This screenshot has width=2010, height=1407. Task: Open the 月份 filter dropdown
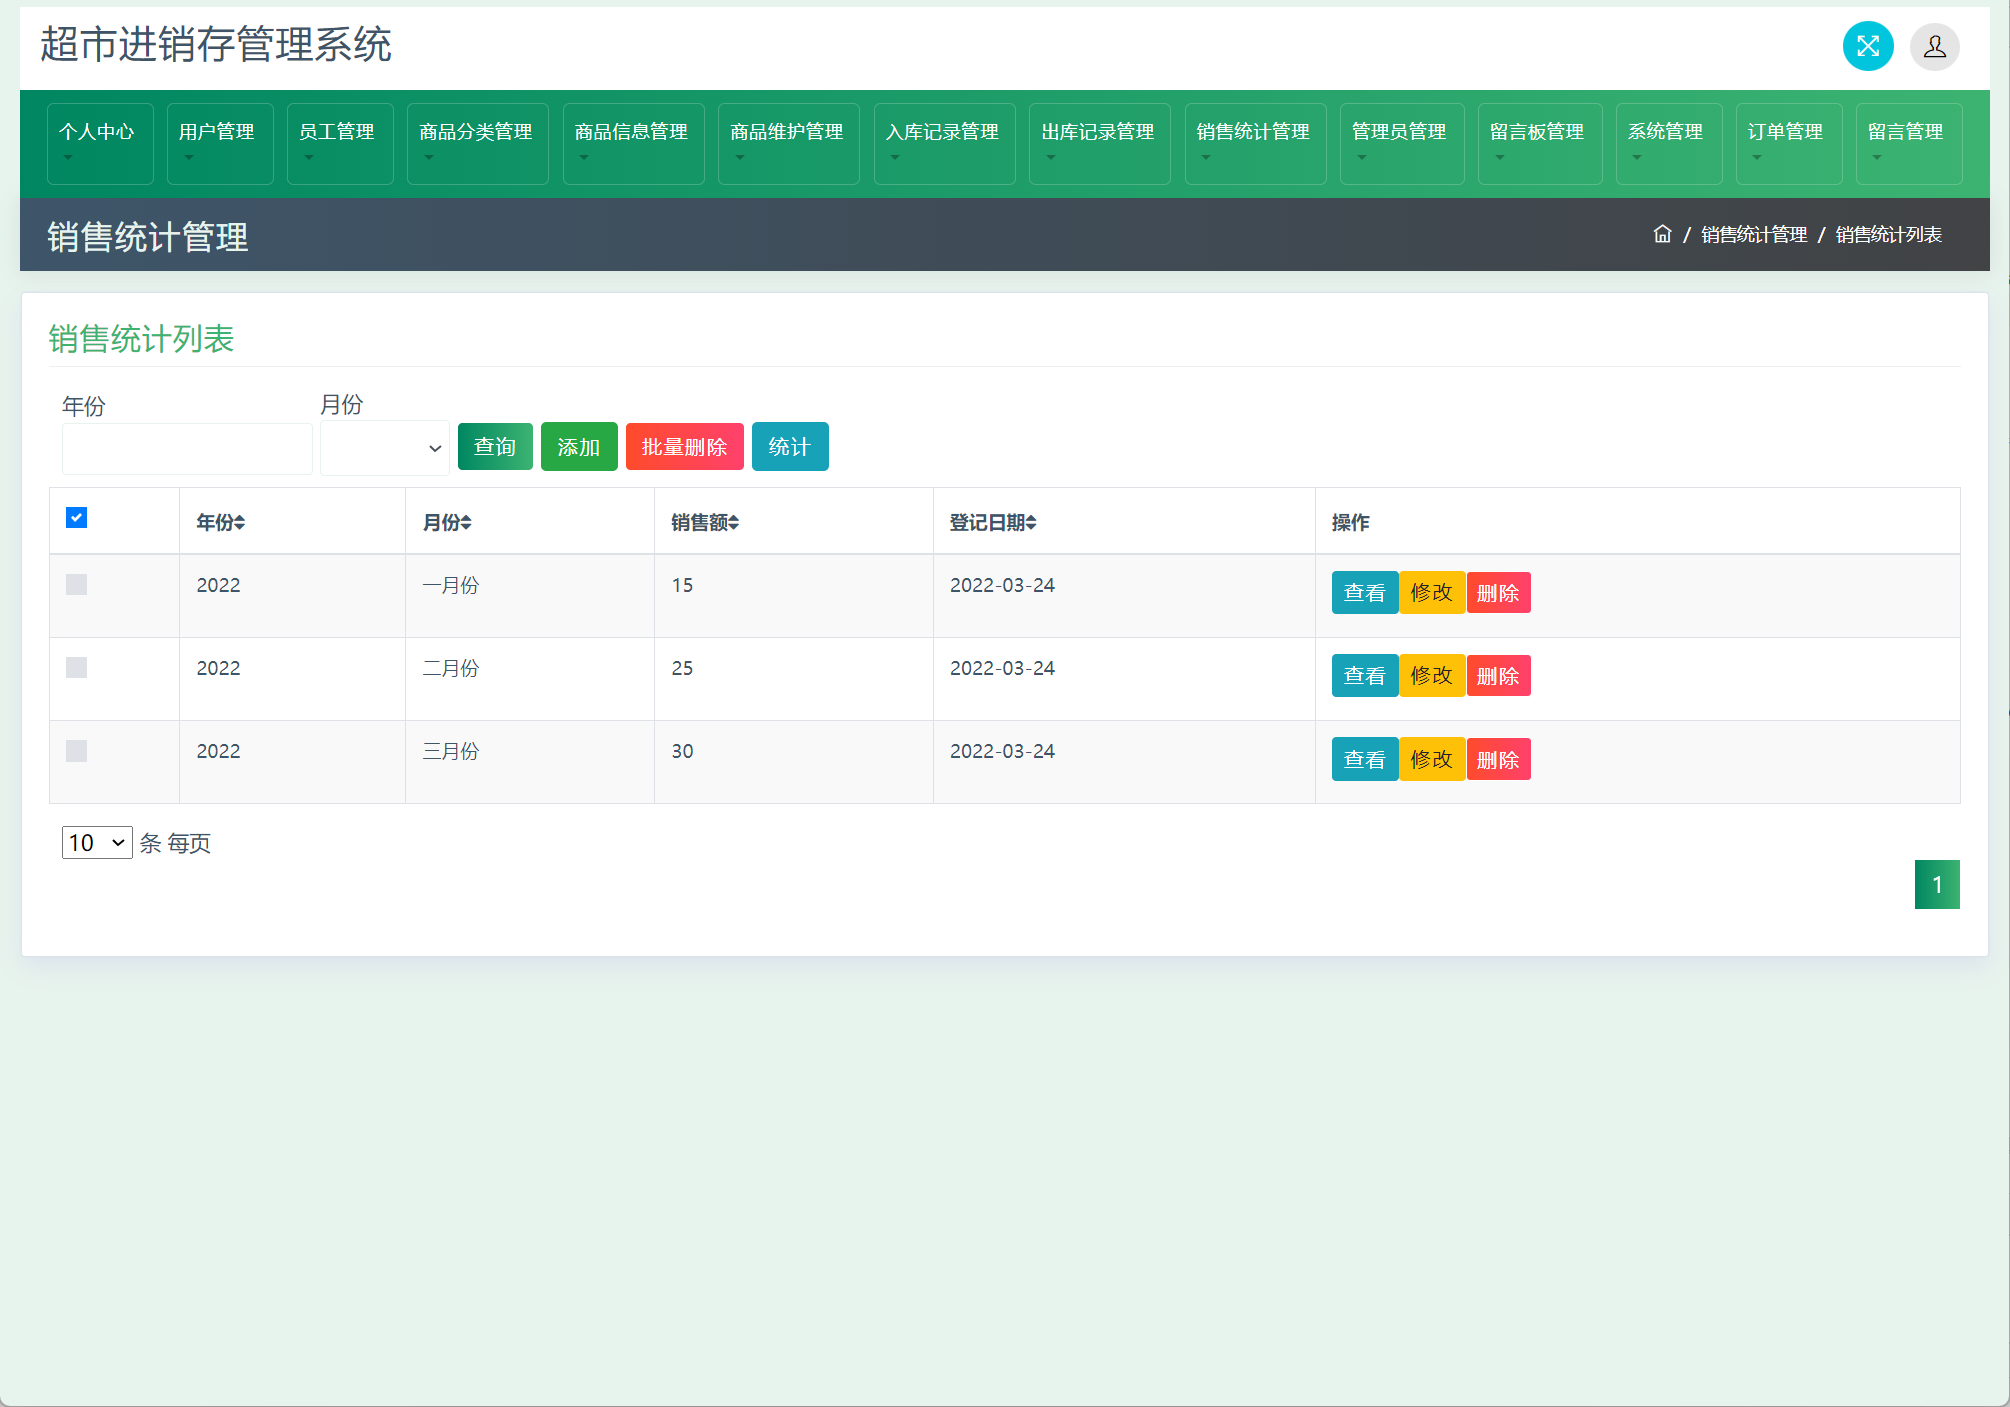click(384, 448)
